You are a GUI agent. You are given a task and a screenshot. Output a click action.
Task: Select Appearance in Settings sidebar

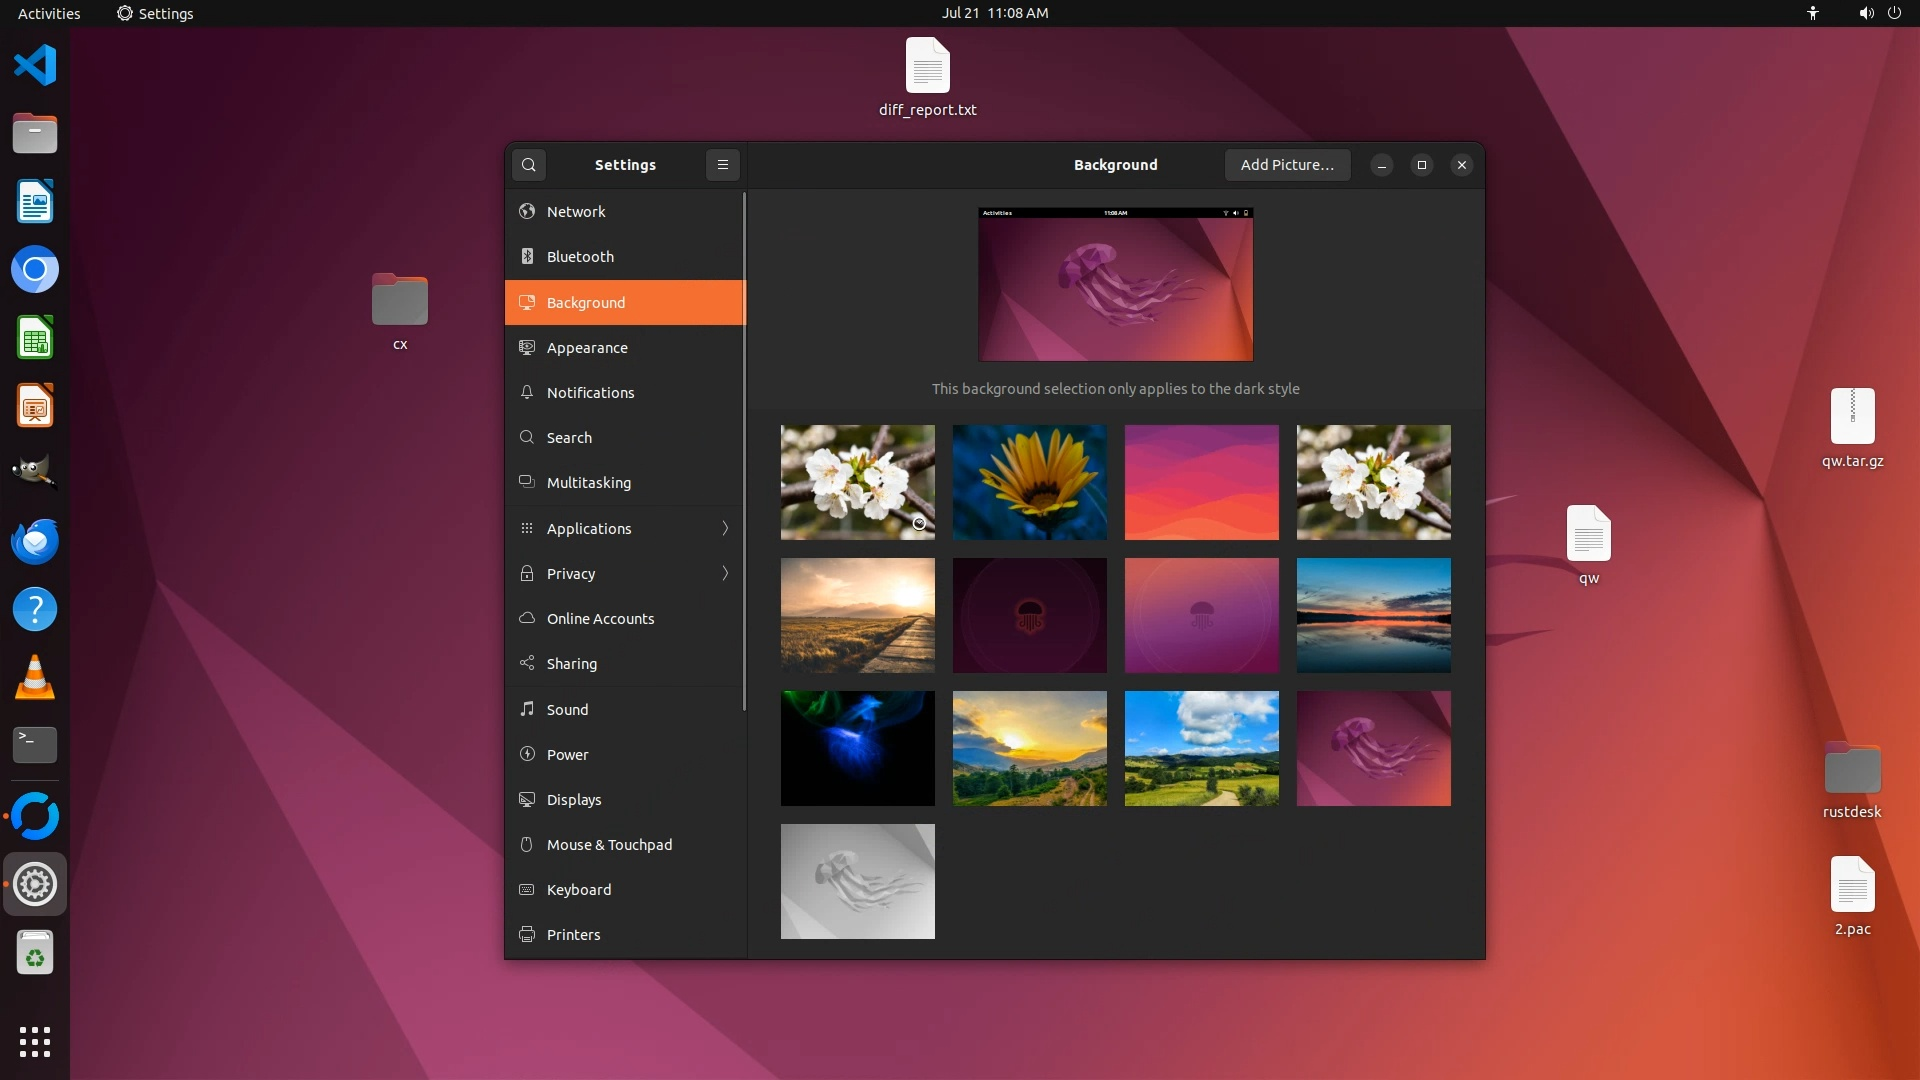point(587,348)
